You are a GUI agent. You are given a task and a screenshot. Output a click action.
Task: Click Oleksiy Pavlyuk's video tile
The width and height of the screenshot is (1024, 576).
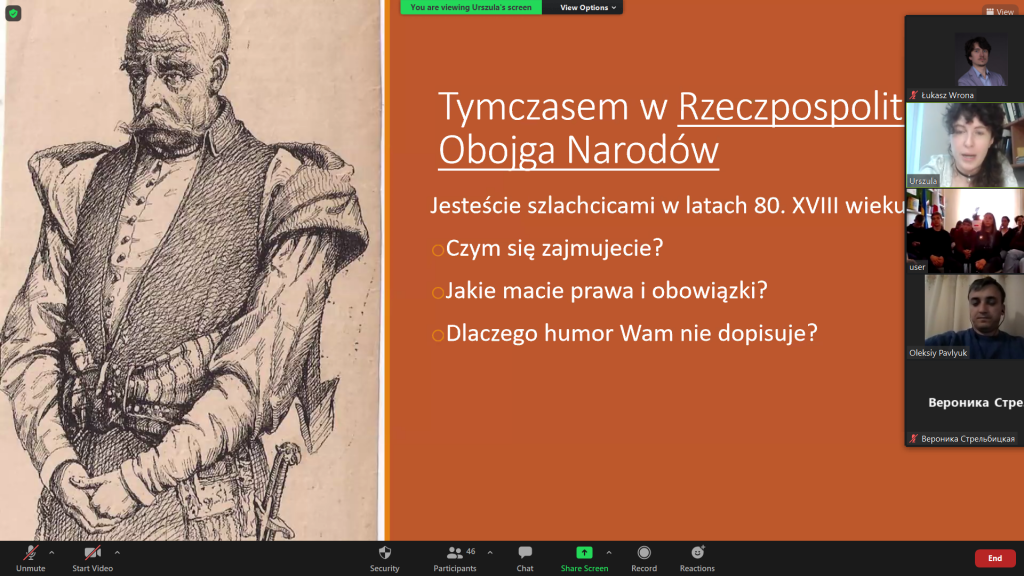(966, 315)
